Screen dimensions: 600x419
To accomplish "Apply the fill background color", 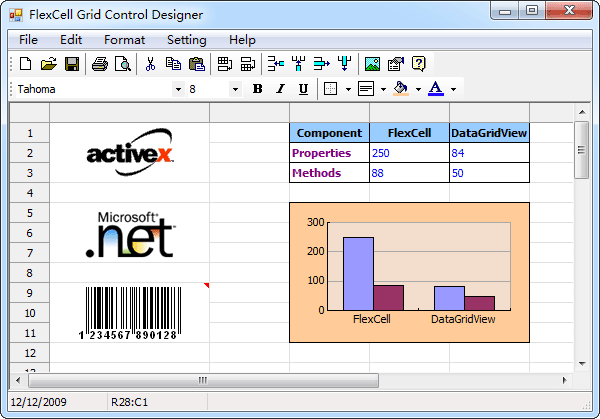I will tap(401, 89).
